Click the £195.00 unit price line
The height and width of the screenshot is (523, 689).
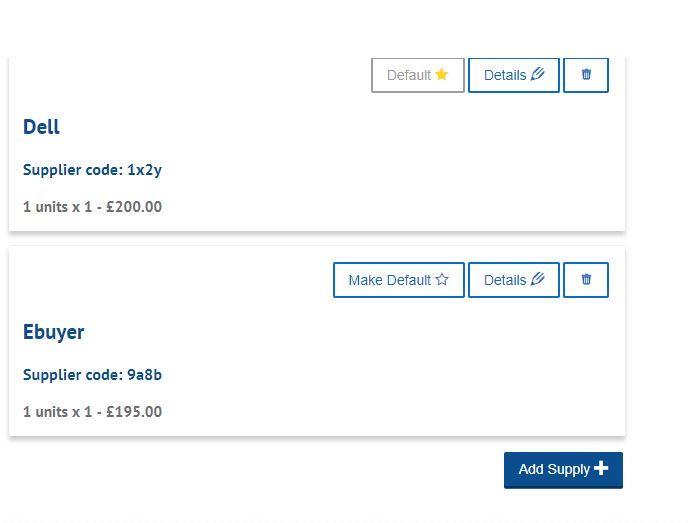[x=92, y=412]
